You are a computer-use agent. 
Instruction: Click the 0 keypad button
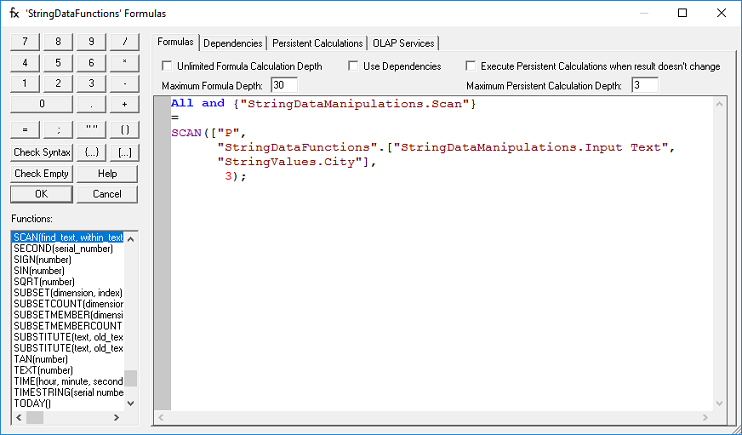[x=42, y=104]
